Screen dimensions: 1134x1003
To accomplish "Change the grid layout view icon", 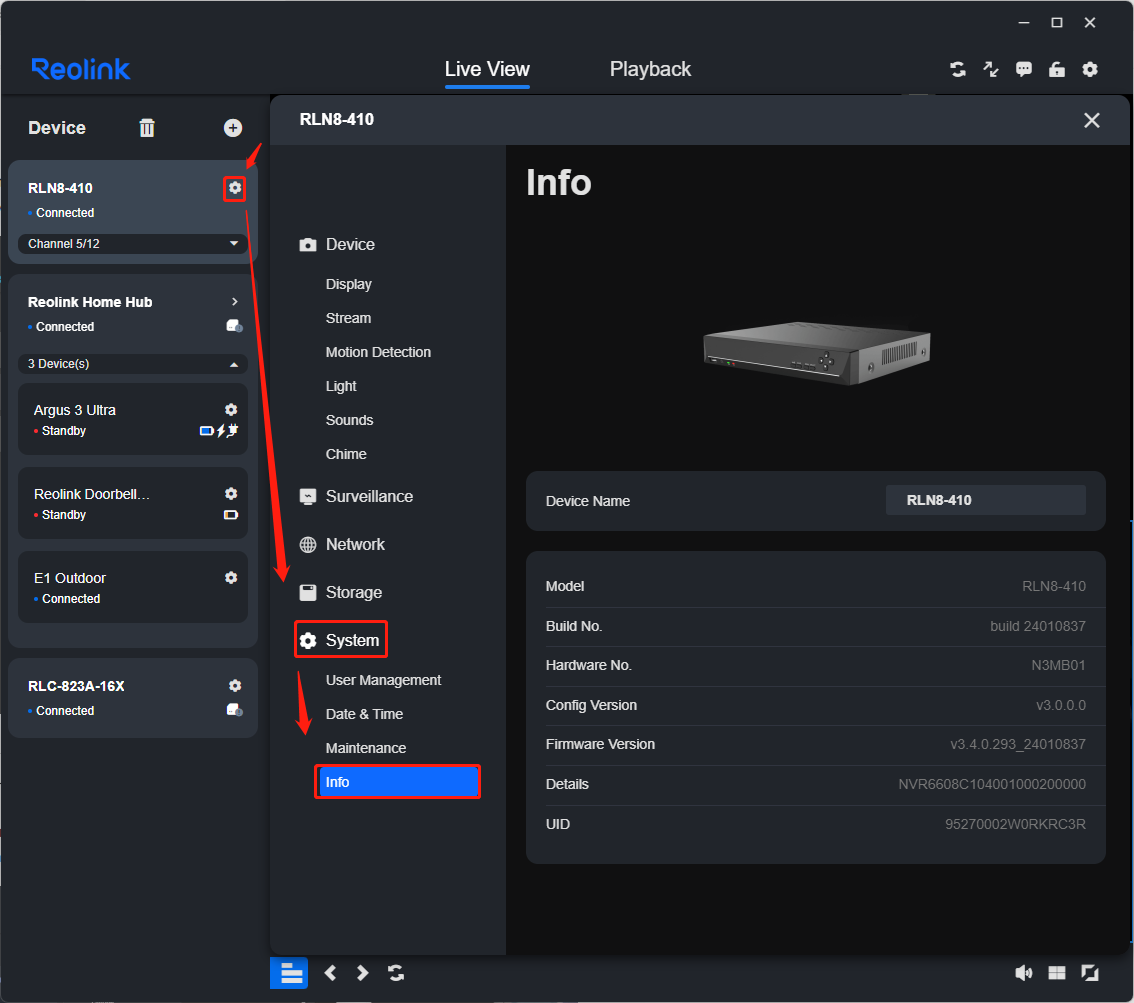I will coord(1057,973).
